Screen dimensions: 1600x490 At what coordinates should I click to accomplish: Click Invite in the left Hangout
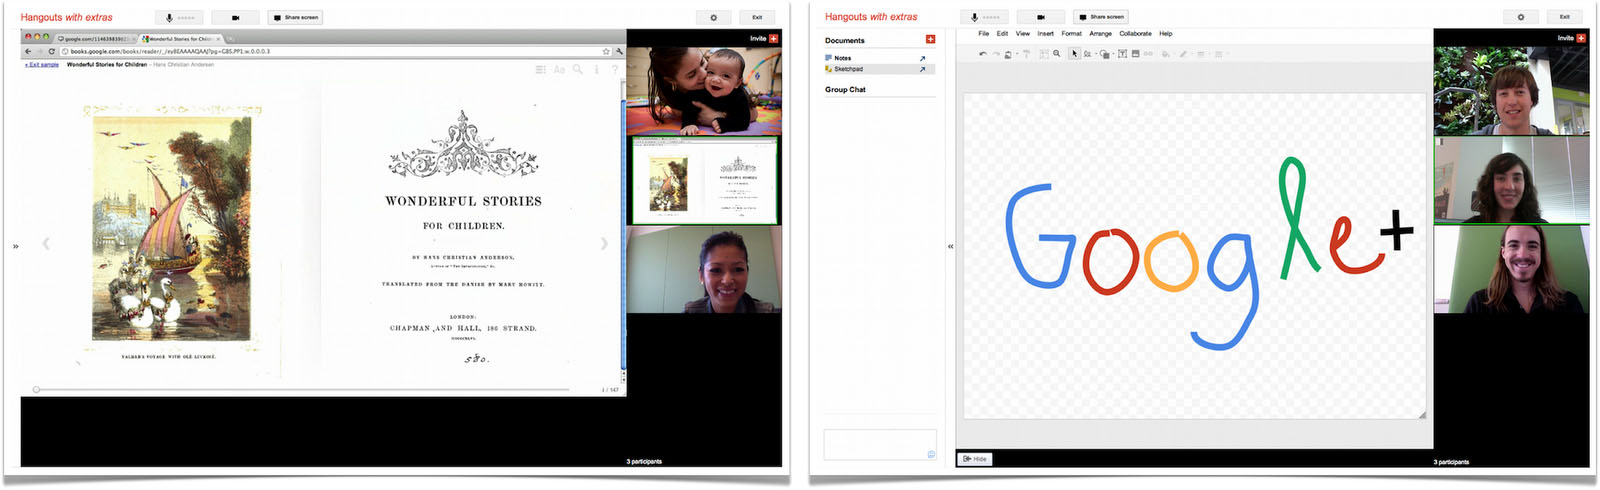(x=764, y=38)
